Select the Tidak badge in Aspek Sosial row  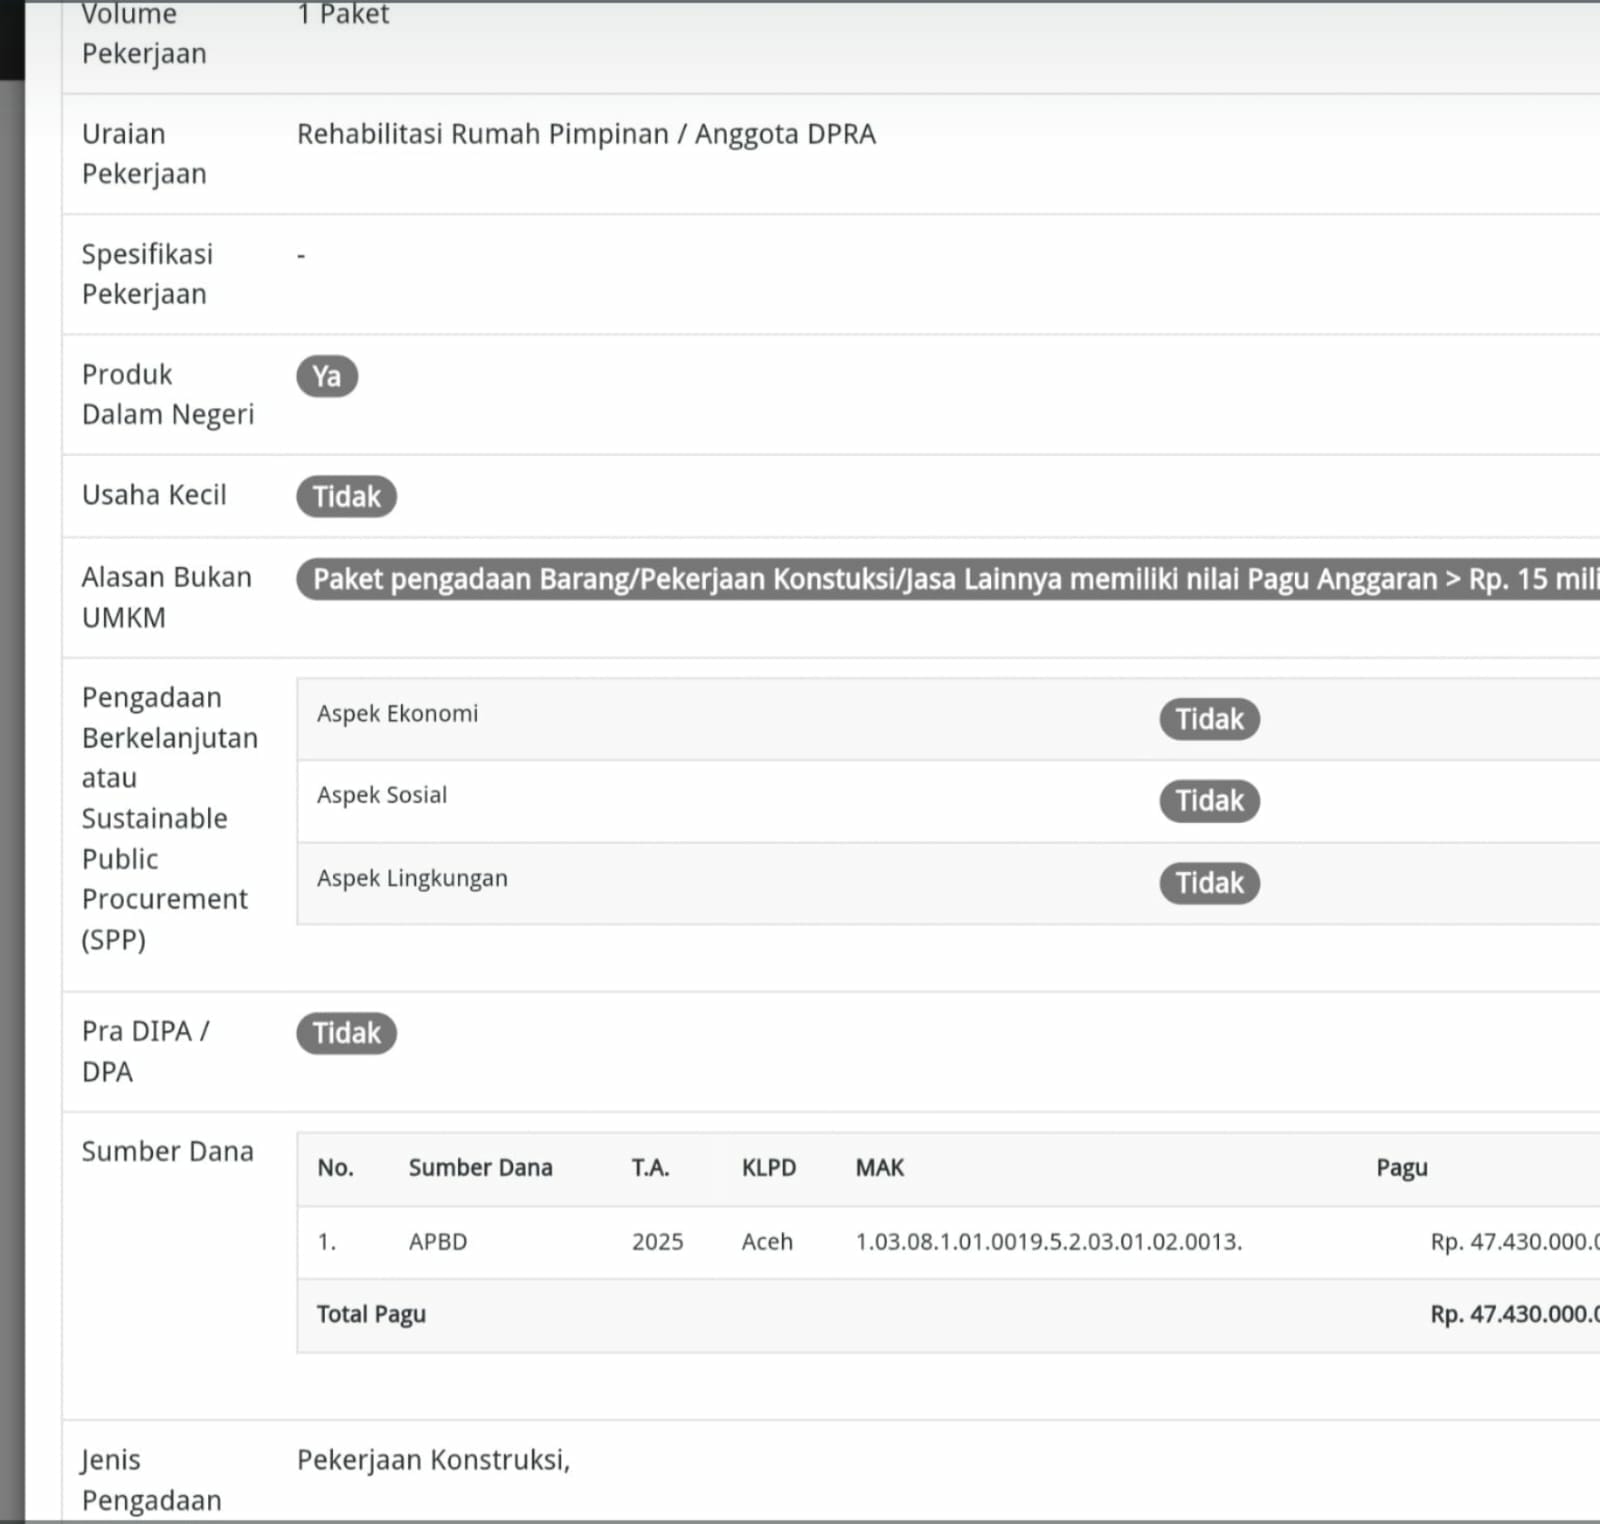[1208, 801]
